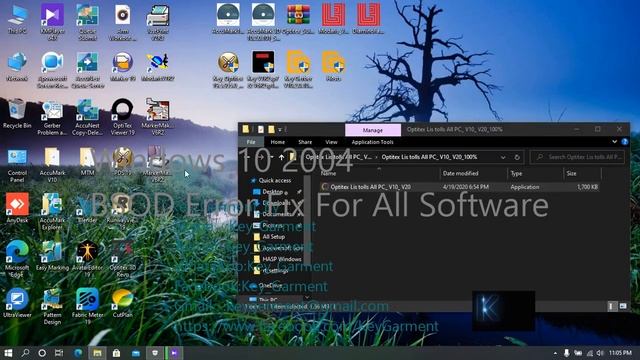Open Control Panel desktop icon

(17, 165)
